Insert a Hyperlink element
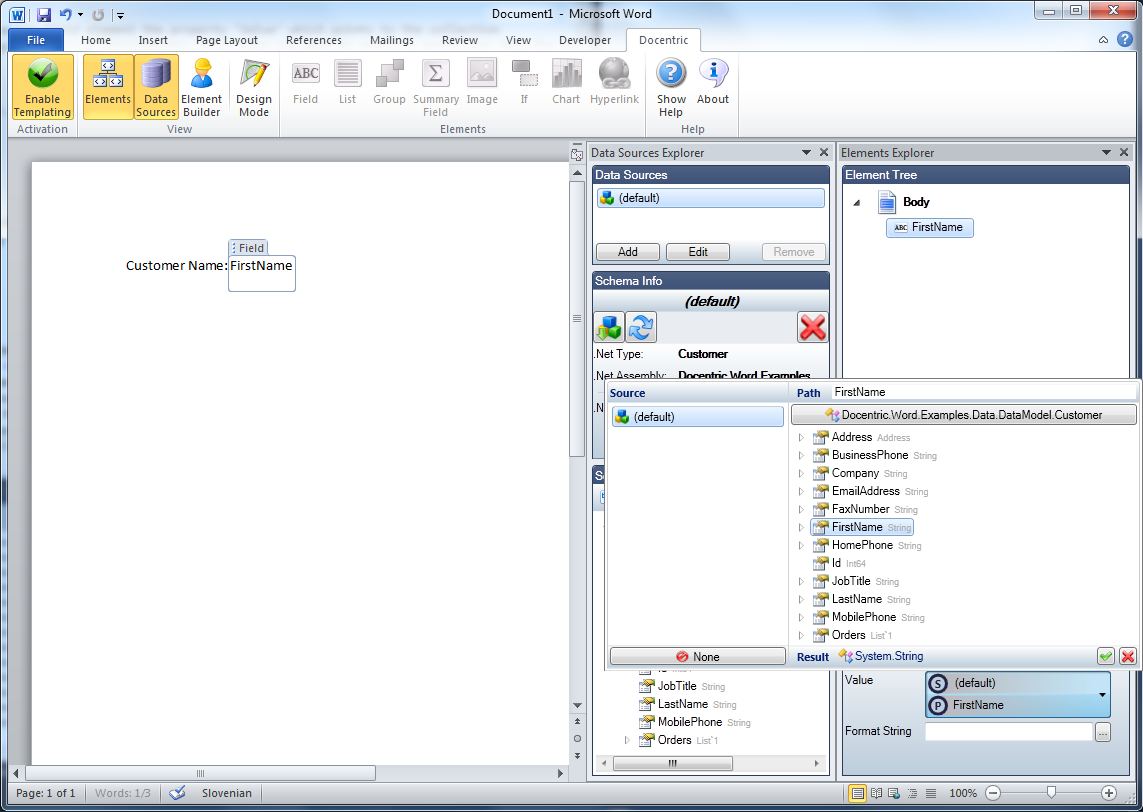This screenshot has height=812, width=1143. [x=615, y=82]
